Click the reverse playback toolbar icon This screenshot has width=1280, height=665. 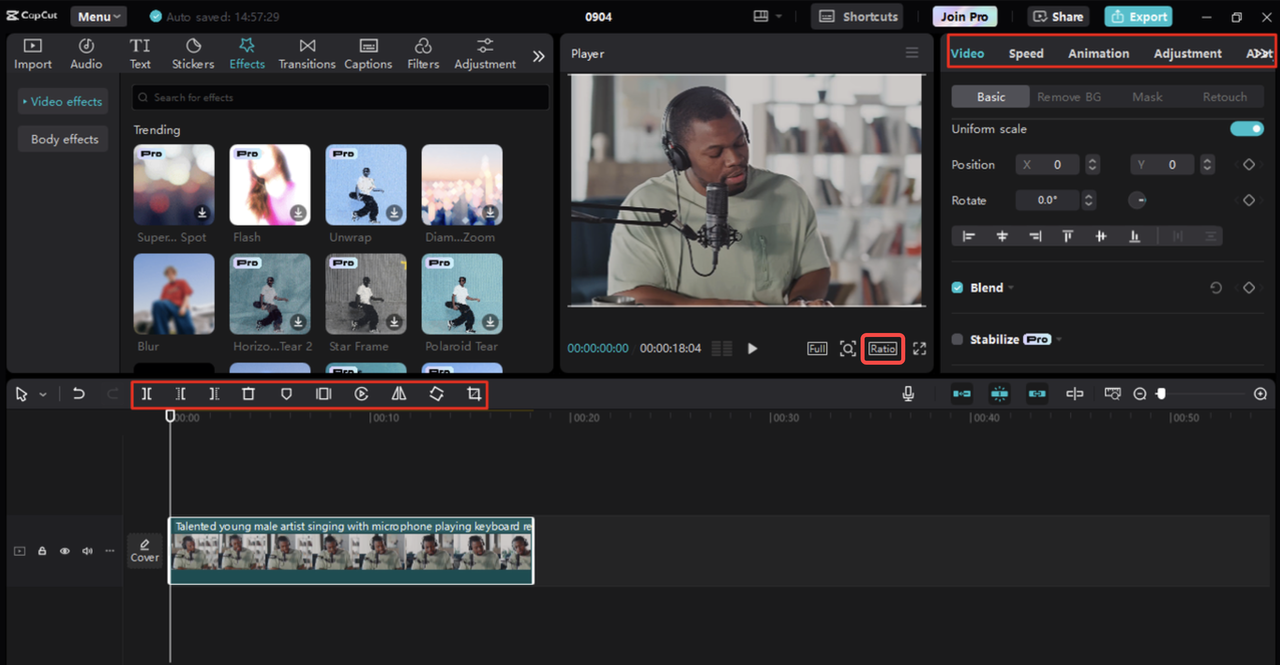coord(361,394)
